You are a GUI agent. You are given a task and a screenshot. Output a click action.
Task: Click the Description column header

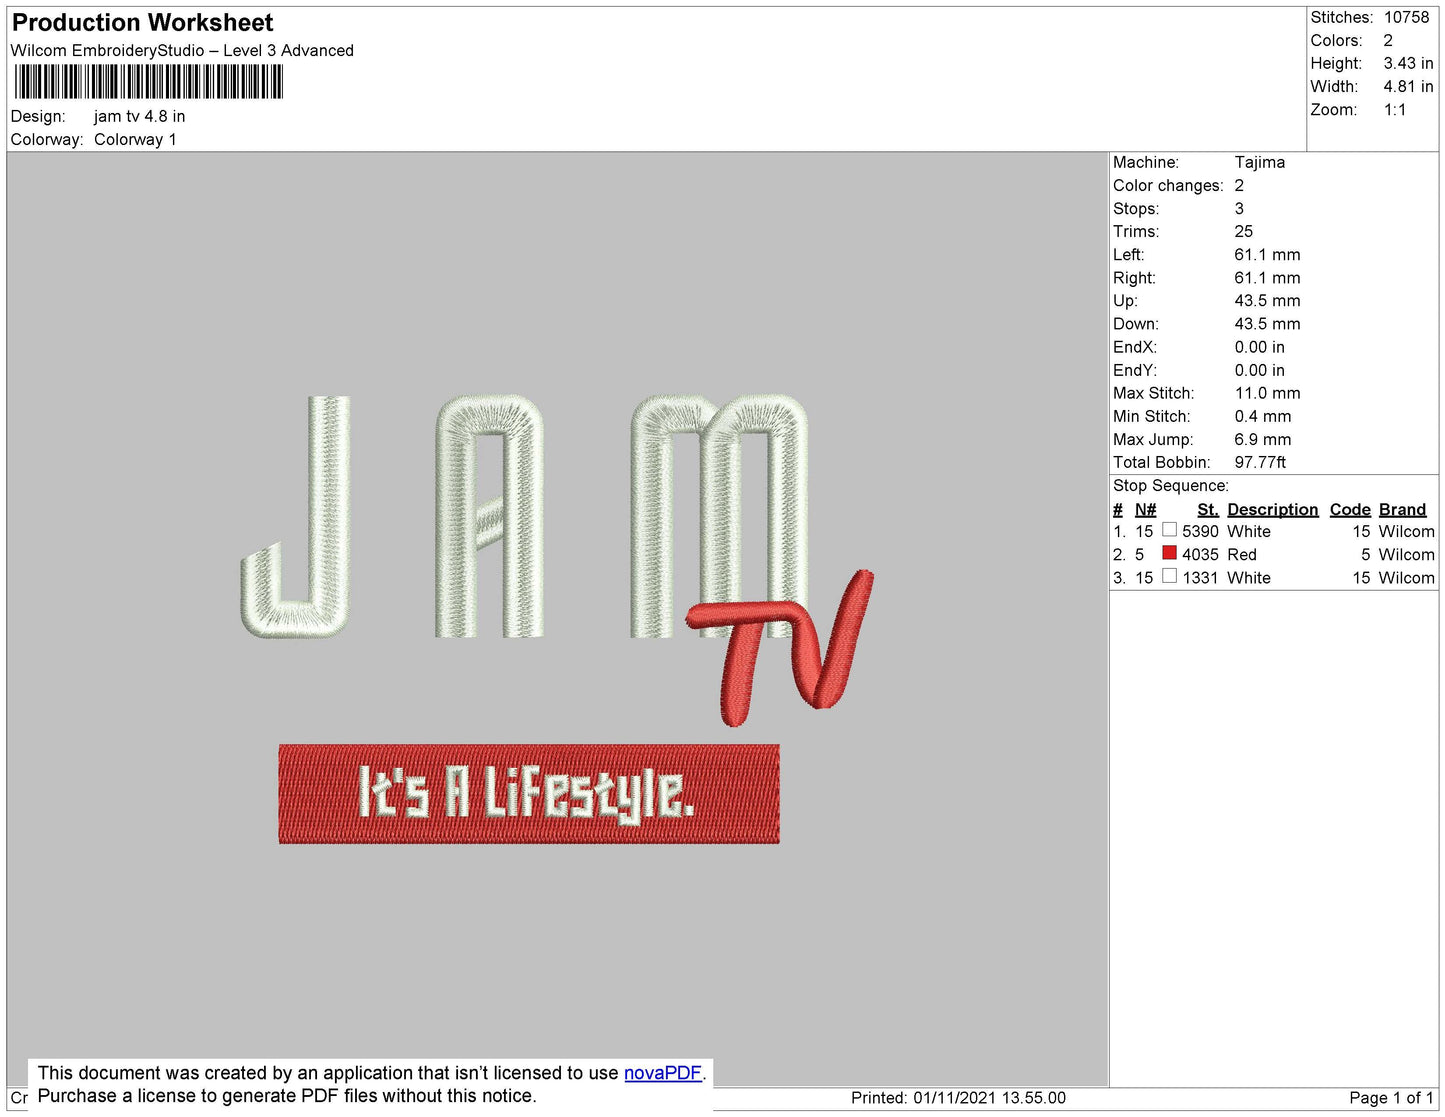coord(1272,509)
